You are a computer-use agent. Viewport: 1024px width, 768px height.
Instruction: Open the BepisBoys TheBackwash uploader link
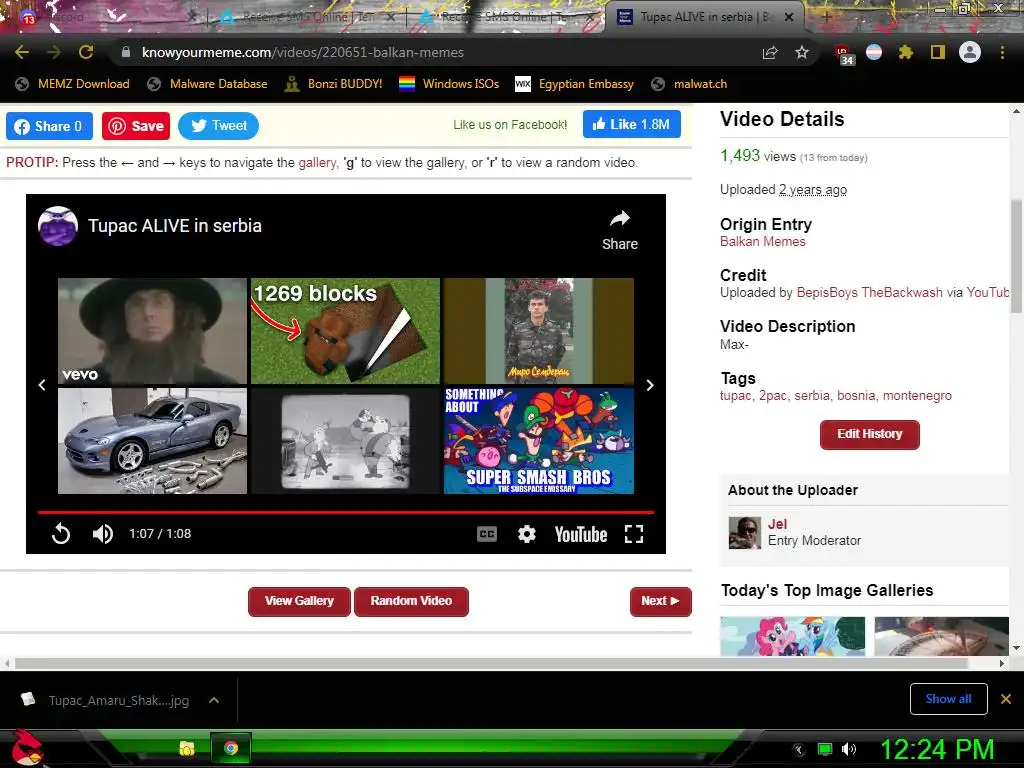869,293
